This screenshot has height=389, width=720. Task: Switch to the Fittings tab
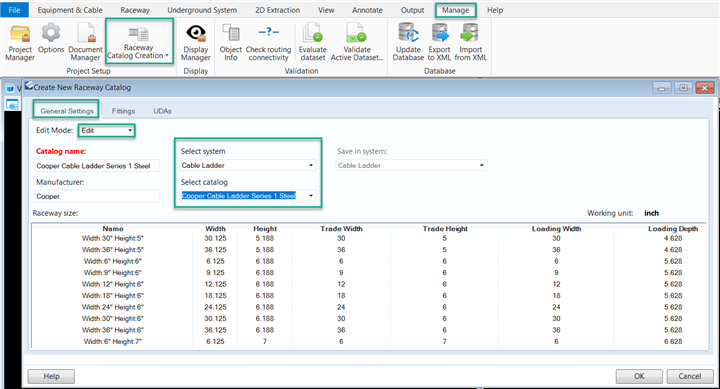(124, 111)
